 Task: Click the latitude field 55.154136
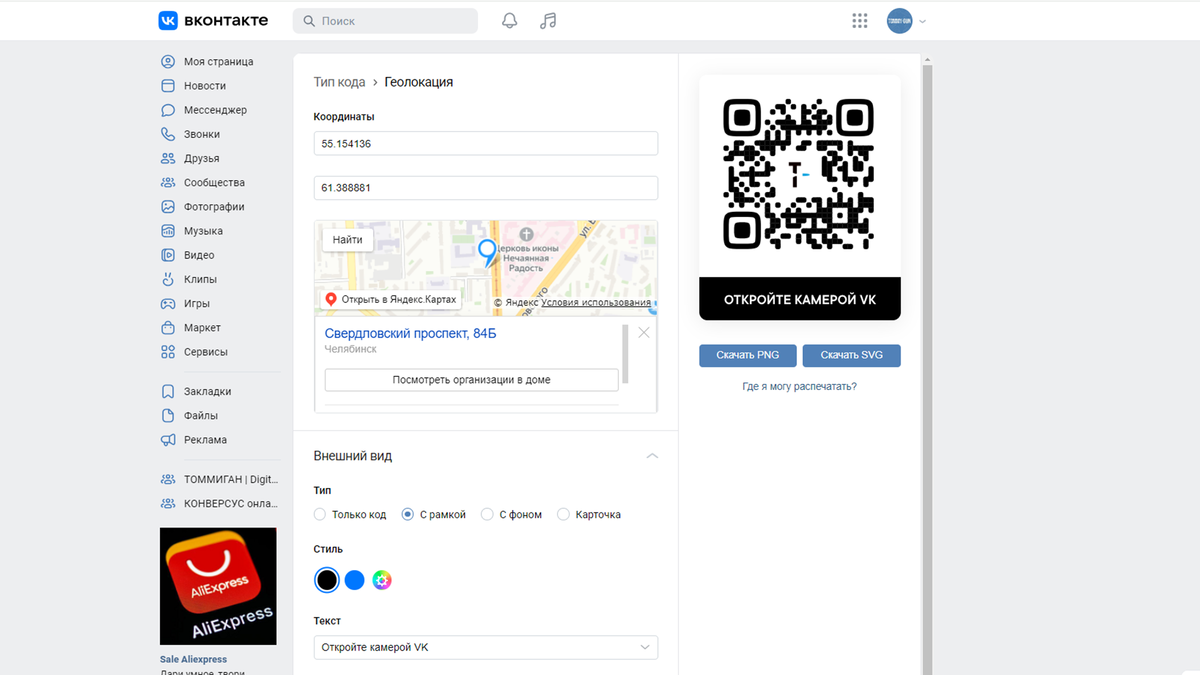click(486, 144)
